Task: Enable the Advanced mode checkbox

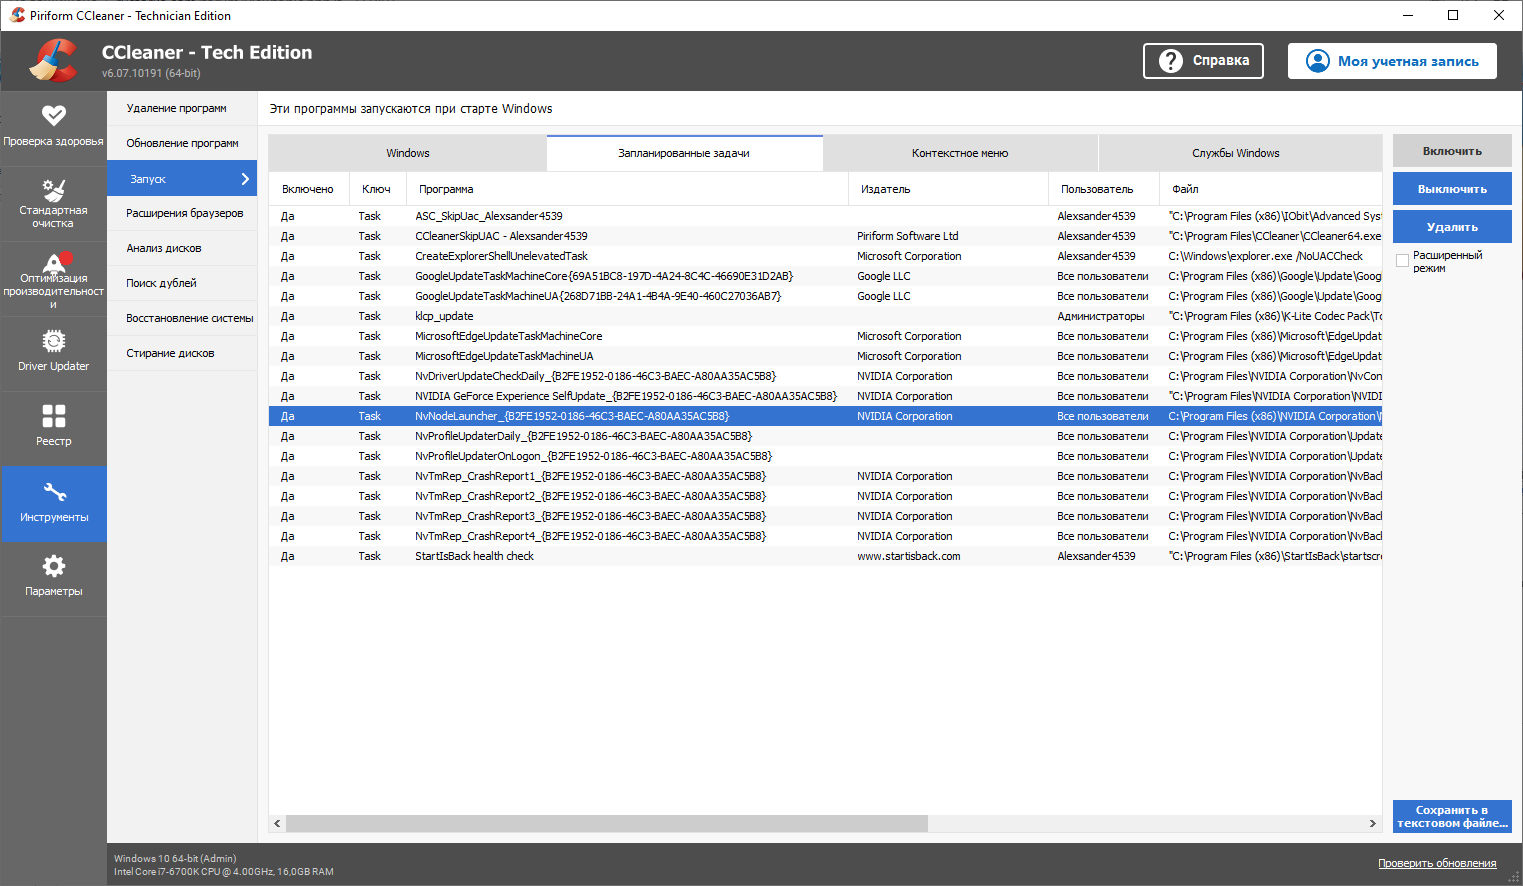Action: [1402, 261]
